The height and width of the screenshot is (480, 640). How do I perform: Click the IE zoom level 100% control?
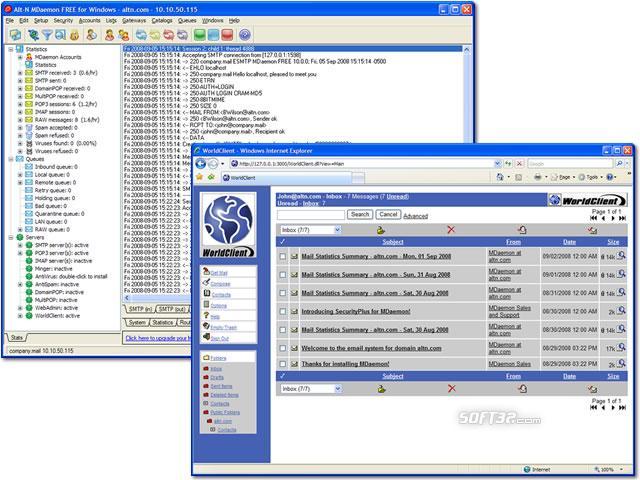608,469
